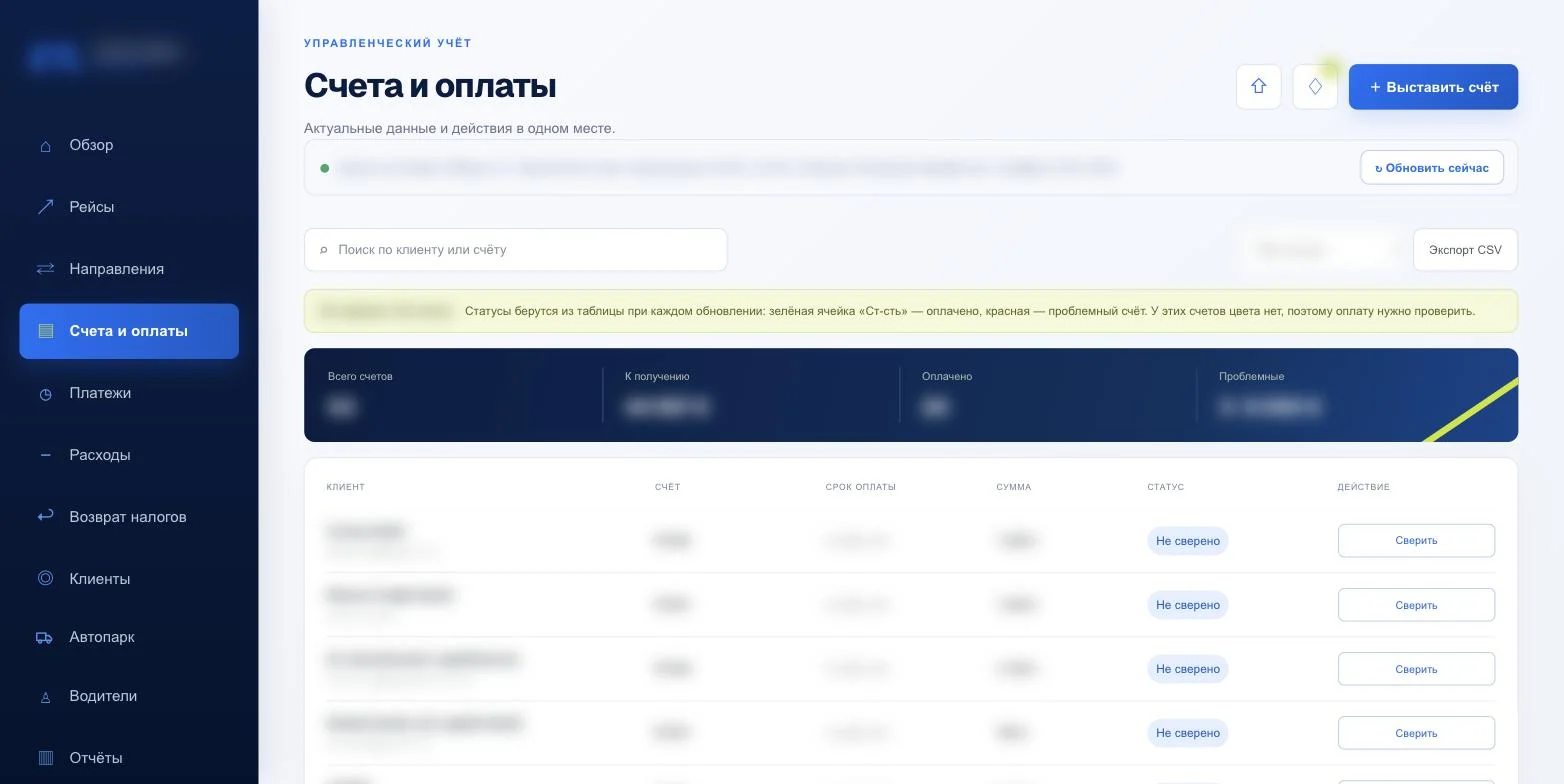This screenshot has width=1564, height=784.
Task: Click the truck icon for Автопарк
Action: point(45,637)
